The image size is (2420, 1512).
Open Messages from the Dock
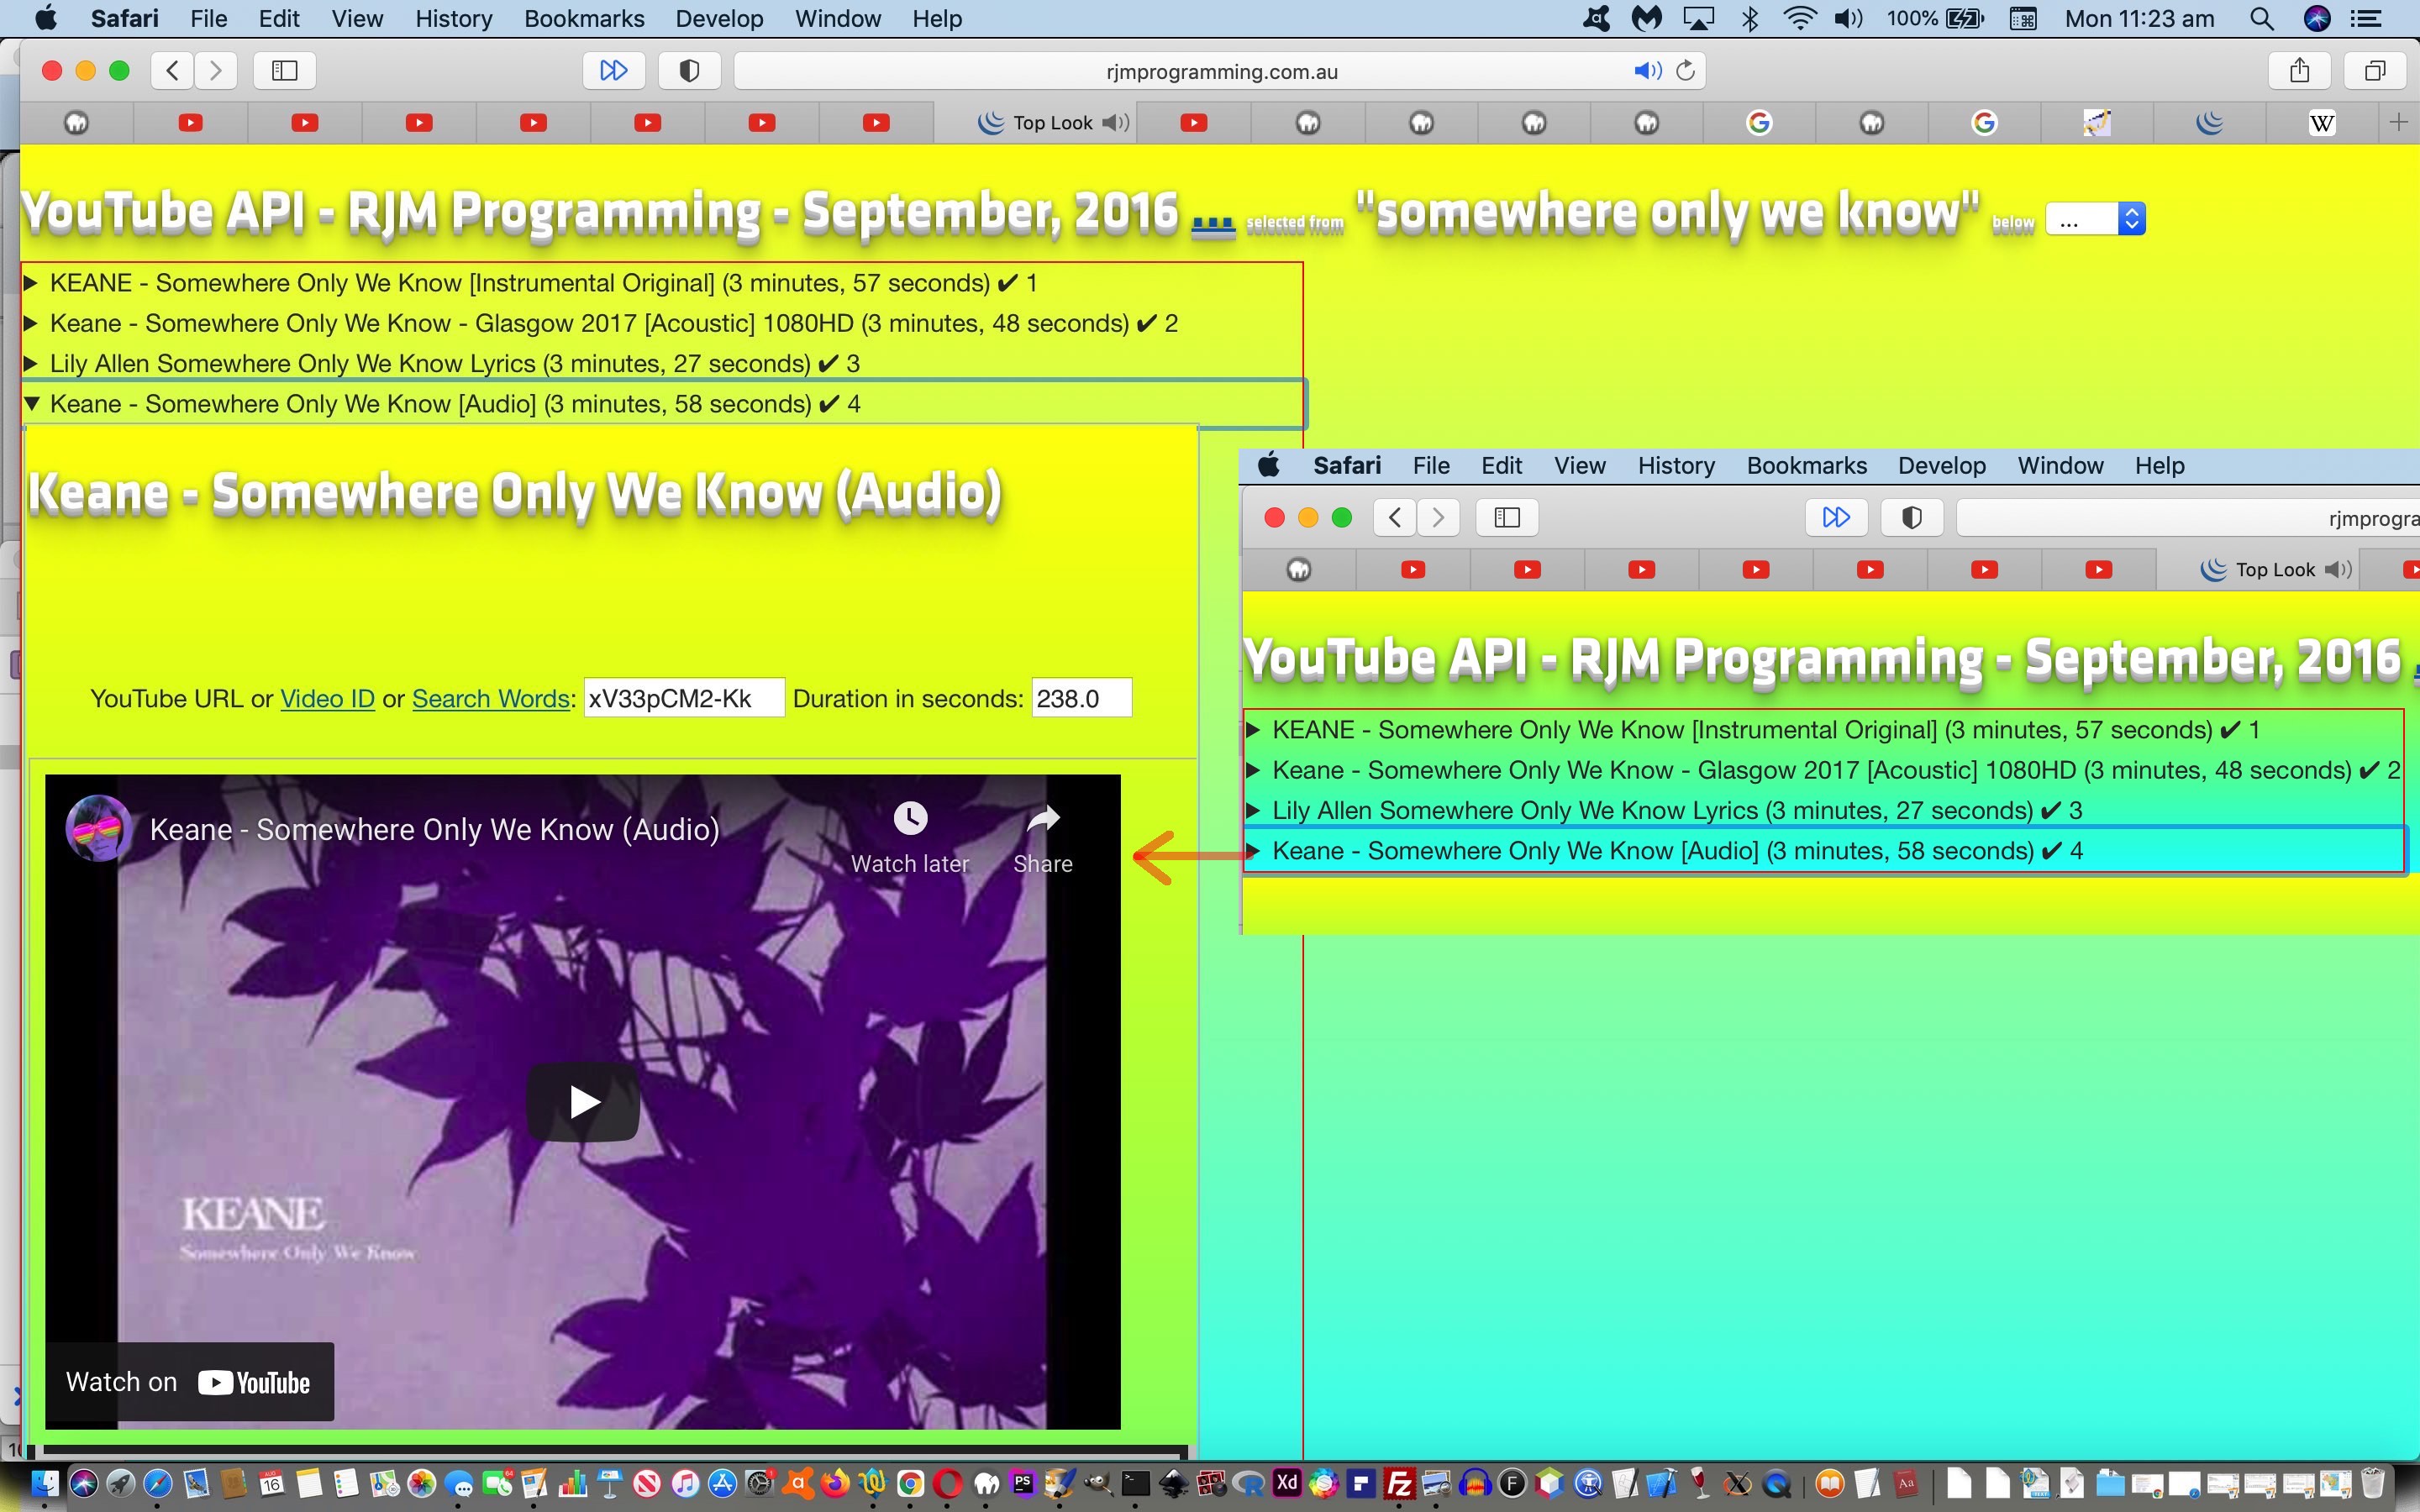[459, 1483]
